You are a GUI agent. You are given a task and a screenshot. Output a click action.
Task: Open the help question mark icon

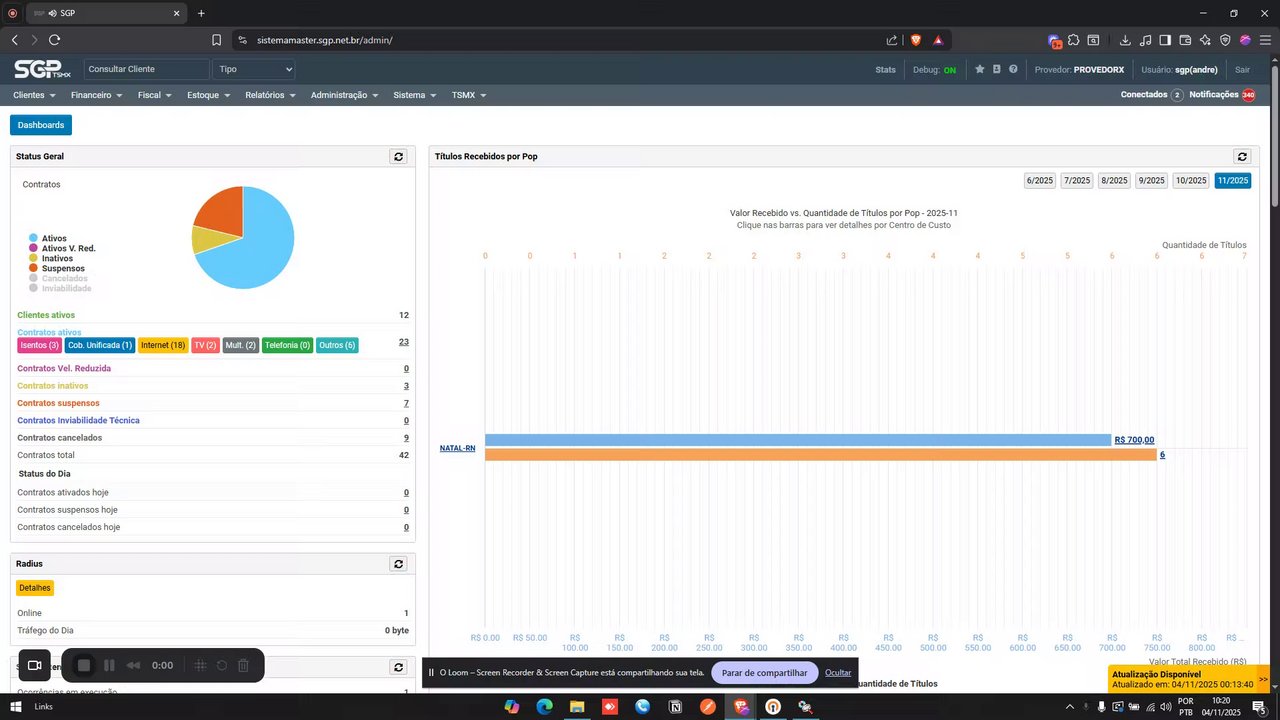coord(1013,69)
